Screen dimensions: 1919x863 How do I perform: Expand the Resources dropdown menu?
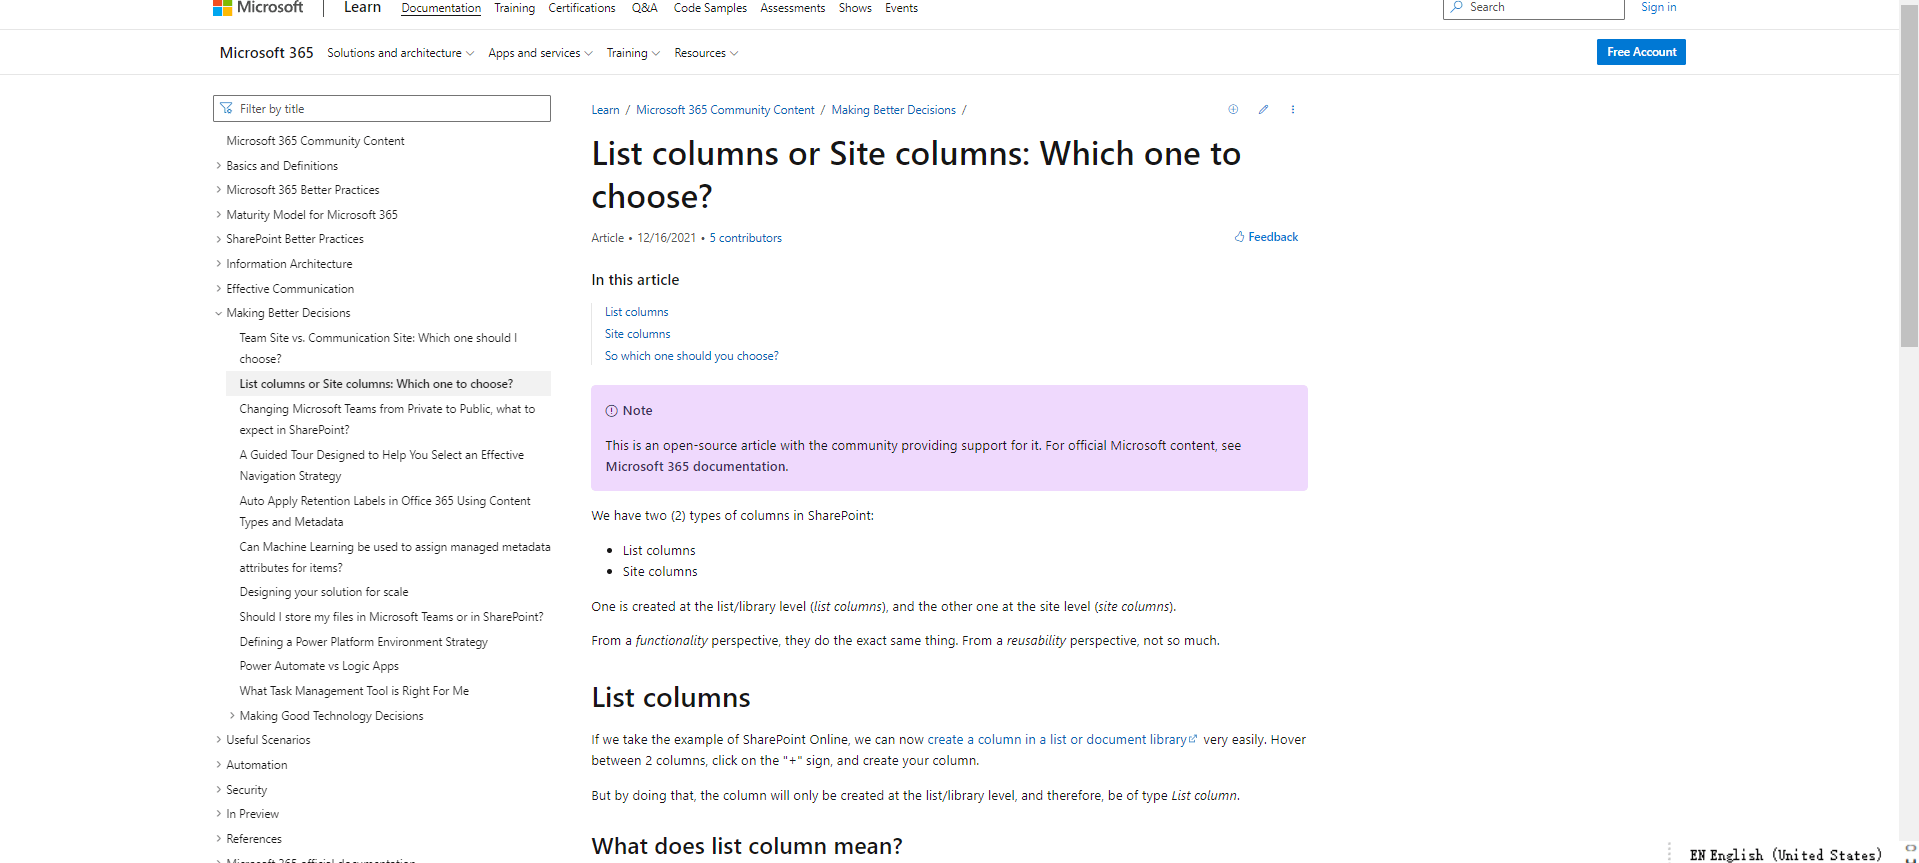(706, 53)
